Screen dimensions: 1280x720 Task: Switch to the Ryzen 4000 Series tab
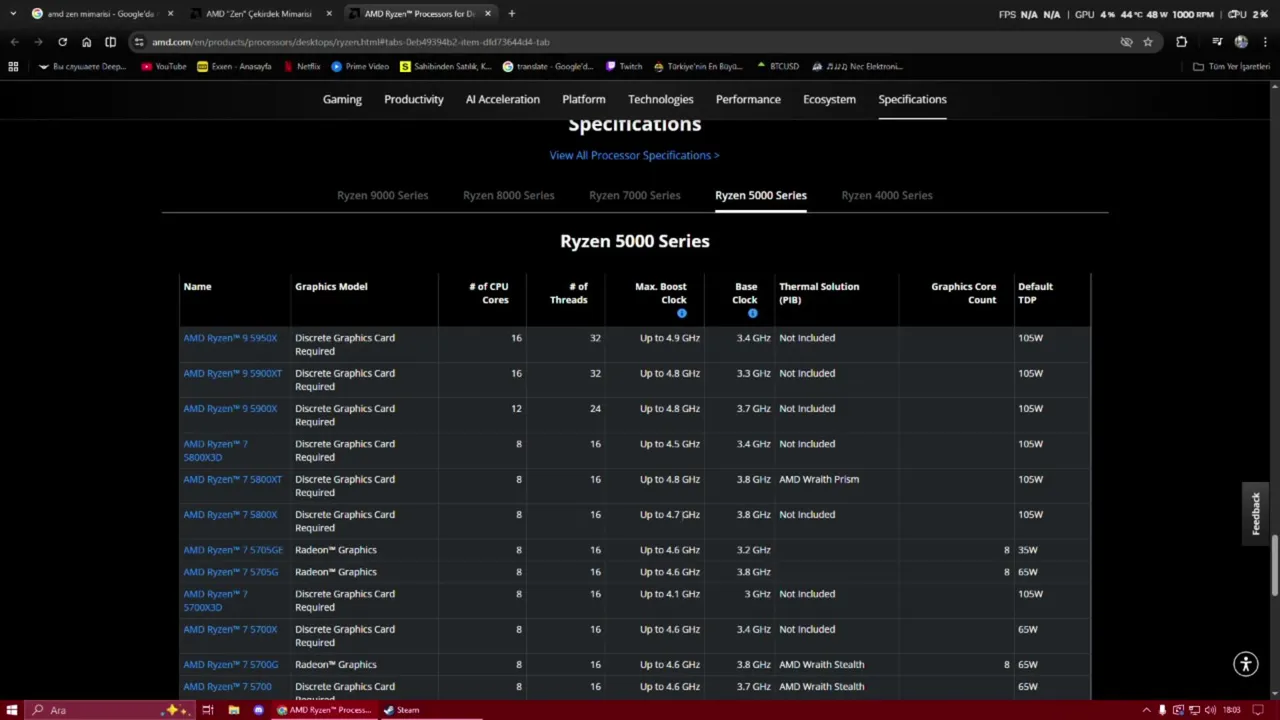pyautogui.click(x=887, y=195)
